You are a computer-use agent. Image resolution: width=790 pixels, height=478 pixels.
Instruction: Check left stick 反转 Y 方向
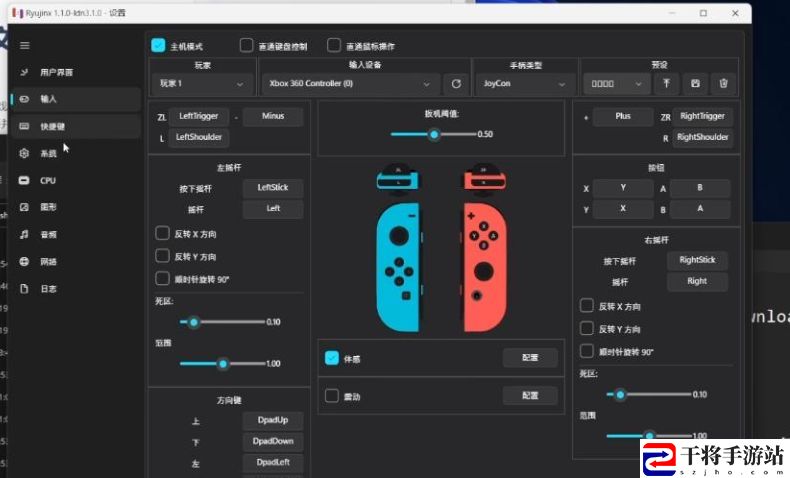[162, 256]
